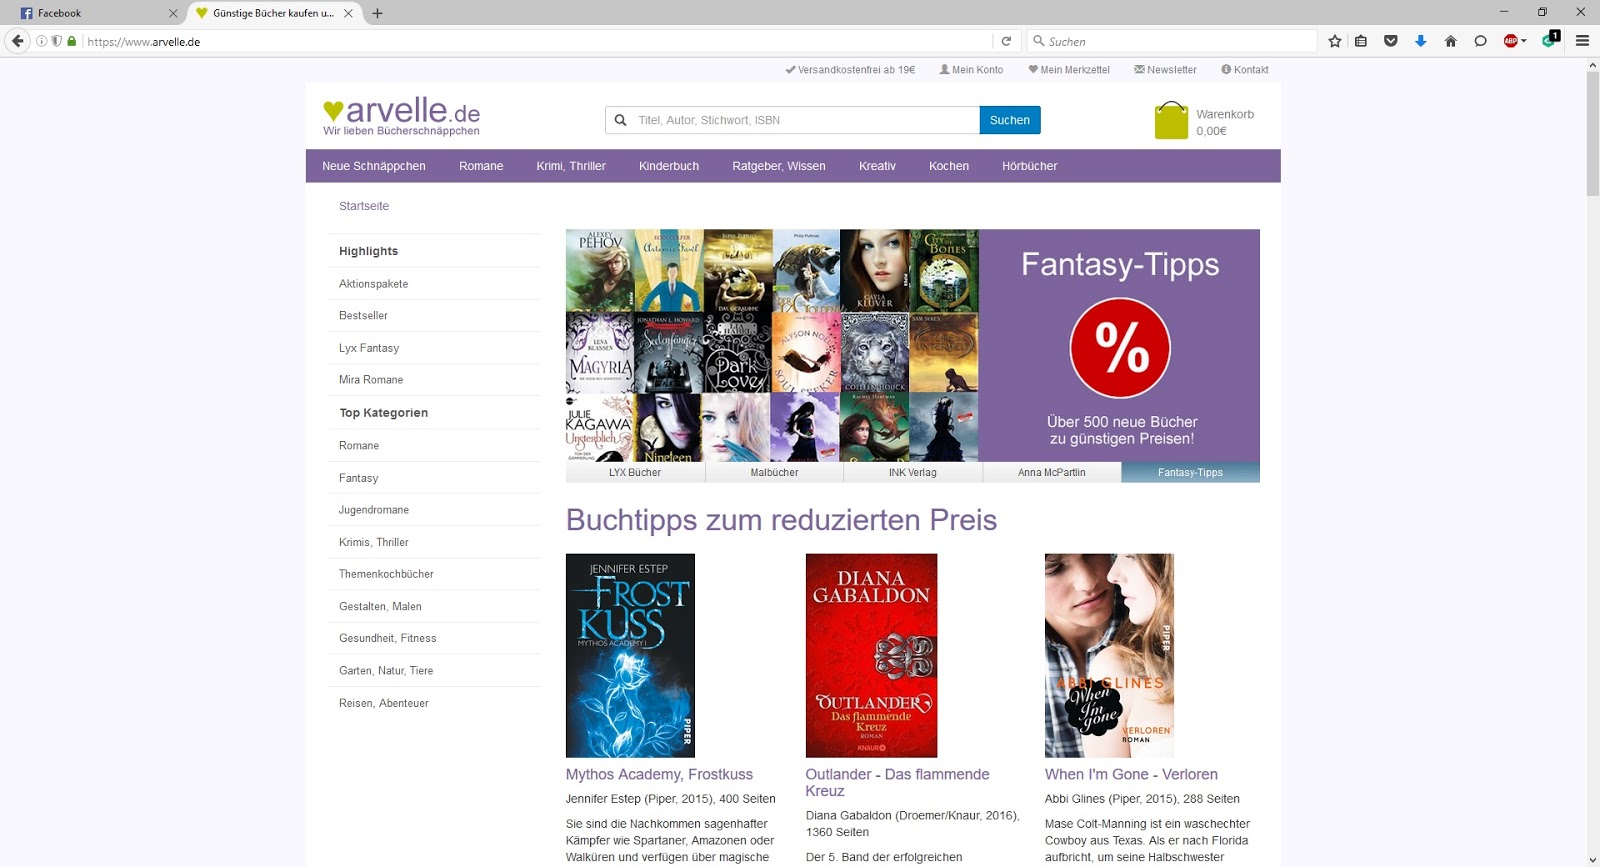1600x867 pixels.
Task: Go to browser home icon
Action: 1450,41
